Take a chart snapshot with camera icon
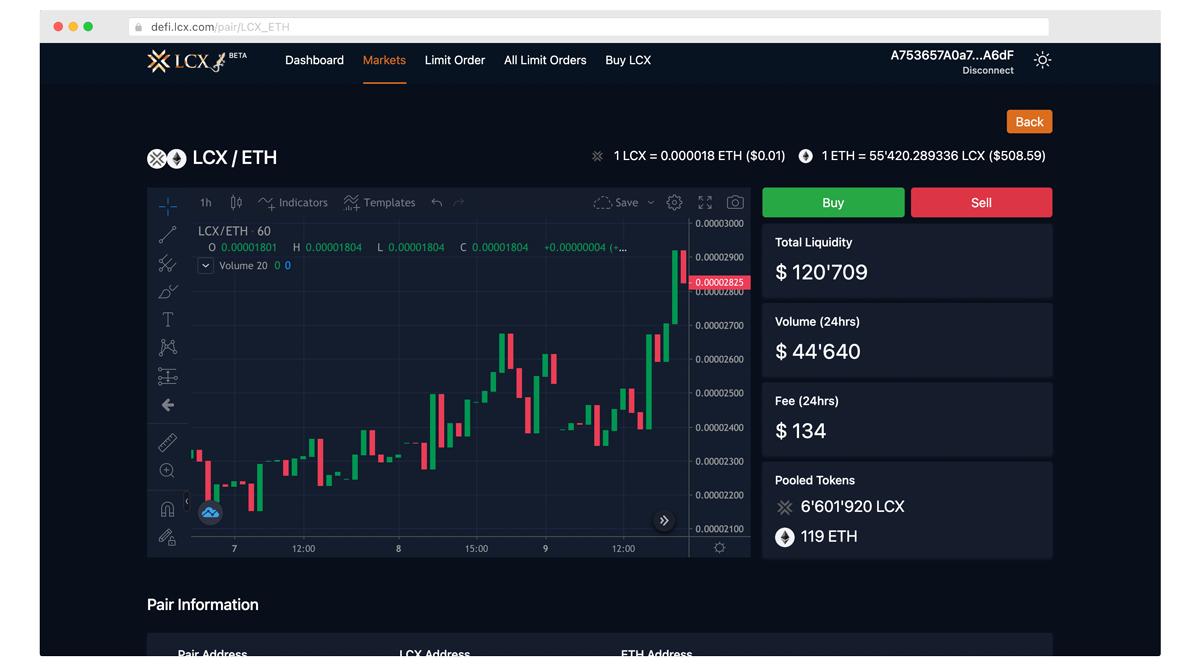1200x666 pixels. (735, 203)
